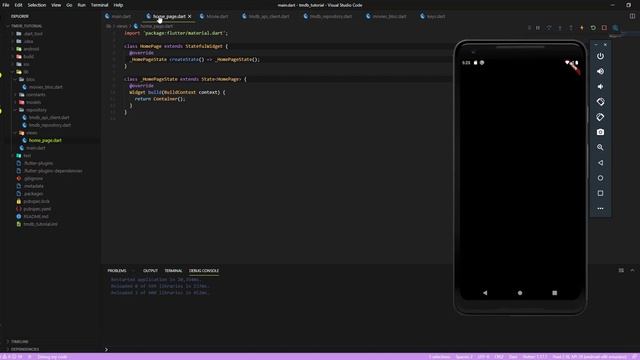Open the Terminal menu
Image resolution: width=640 pixels, height=360 pixels.
[x=99, y=5]
